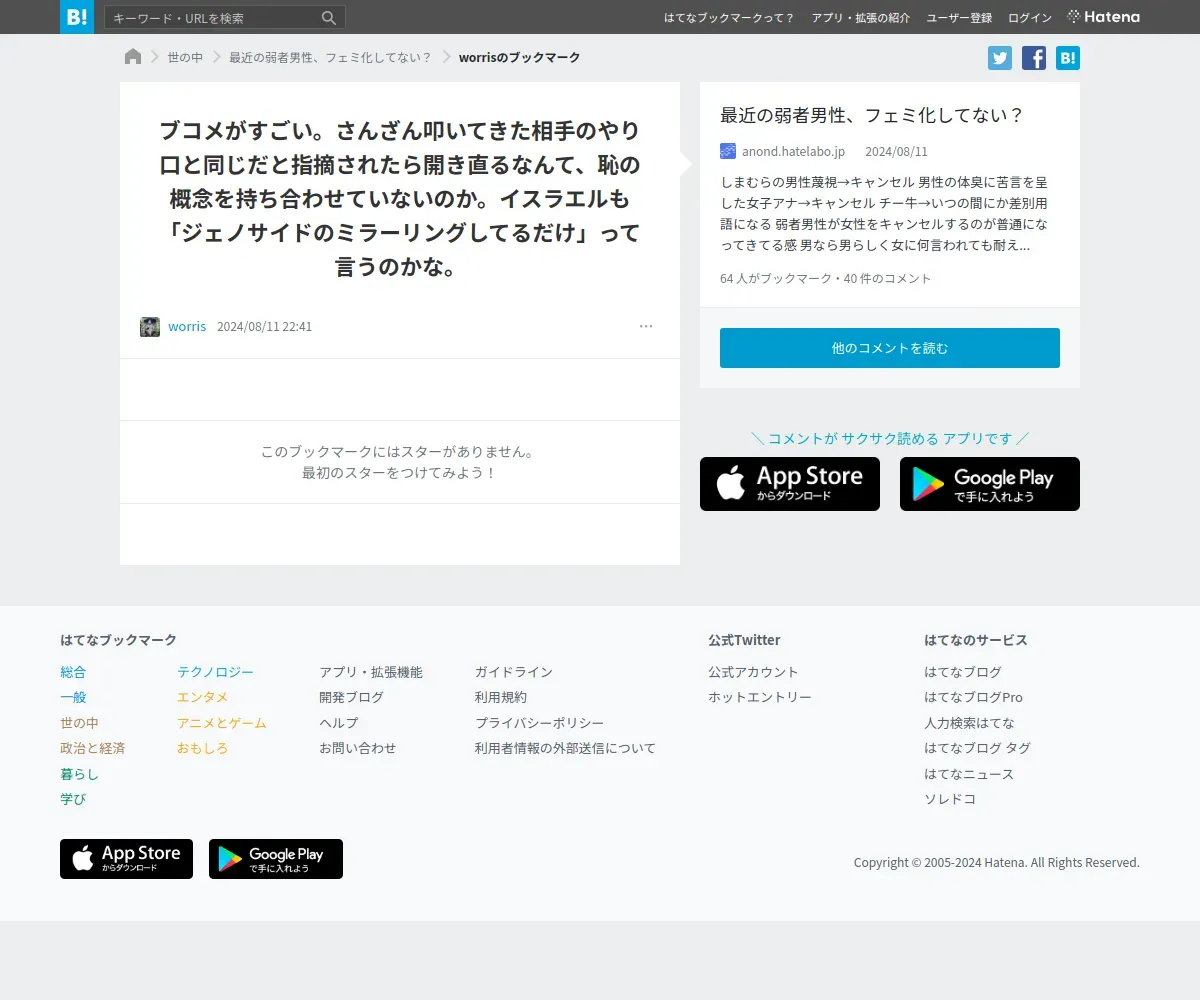Click the worris avatar thumbnail

[x=150, y=327]
